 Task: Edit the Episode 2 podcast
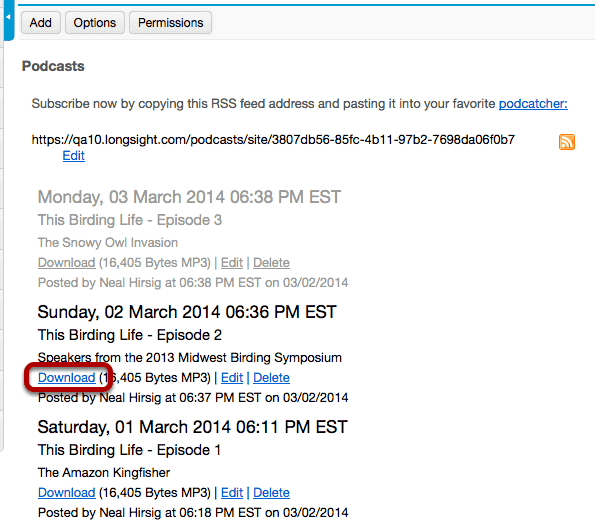point(231,377)
